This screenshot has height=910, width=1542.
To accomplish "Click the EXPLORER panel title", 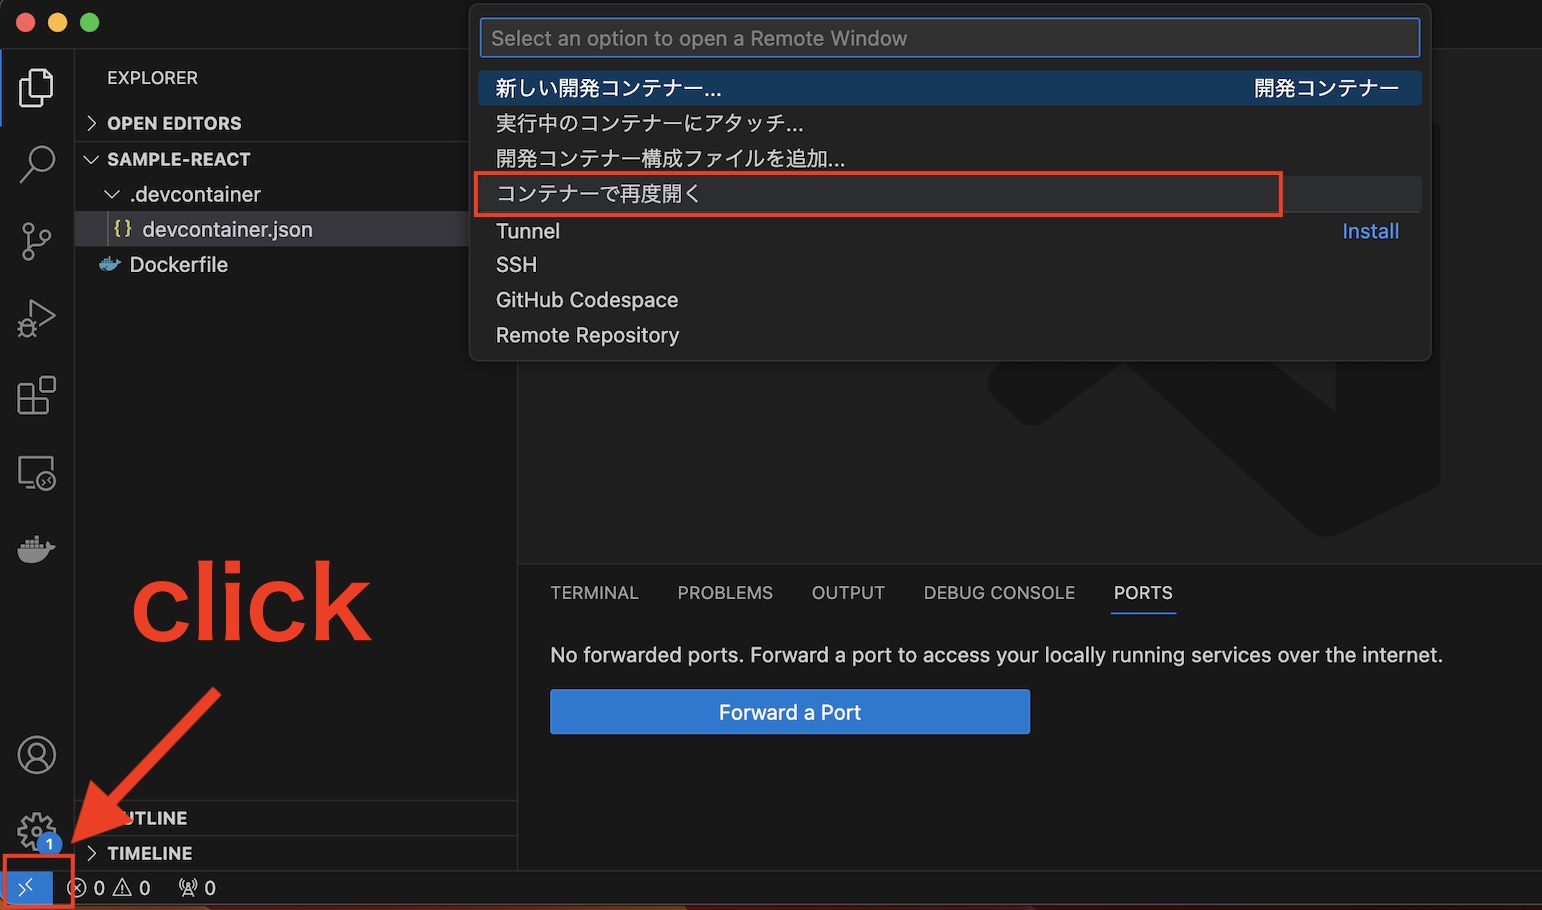I will pyautogui.click(x=152, y=78).
